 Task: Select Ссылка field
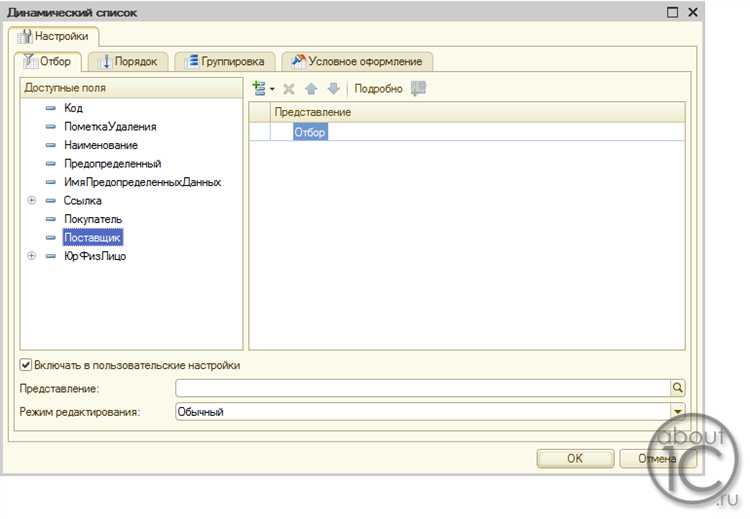coord(82,200)
